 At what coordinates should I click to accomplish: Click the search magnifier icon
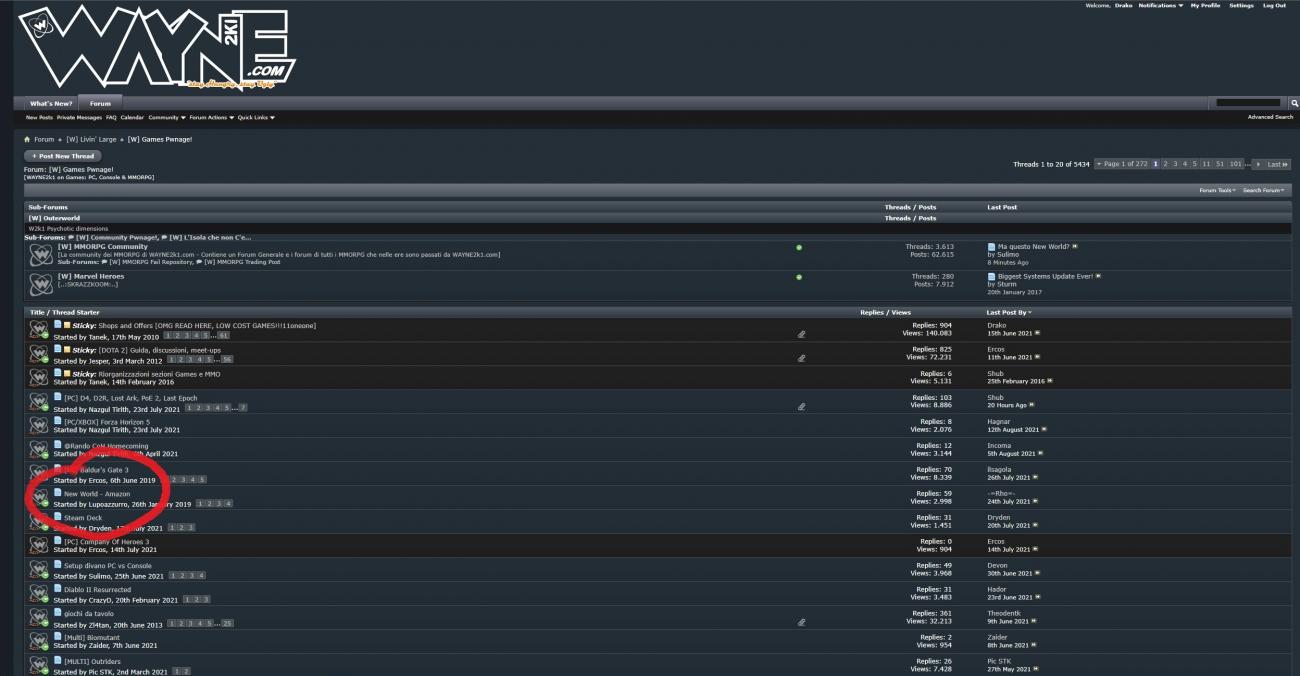(x=1294, y=103)
